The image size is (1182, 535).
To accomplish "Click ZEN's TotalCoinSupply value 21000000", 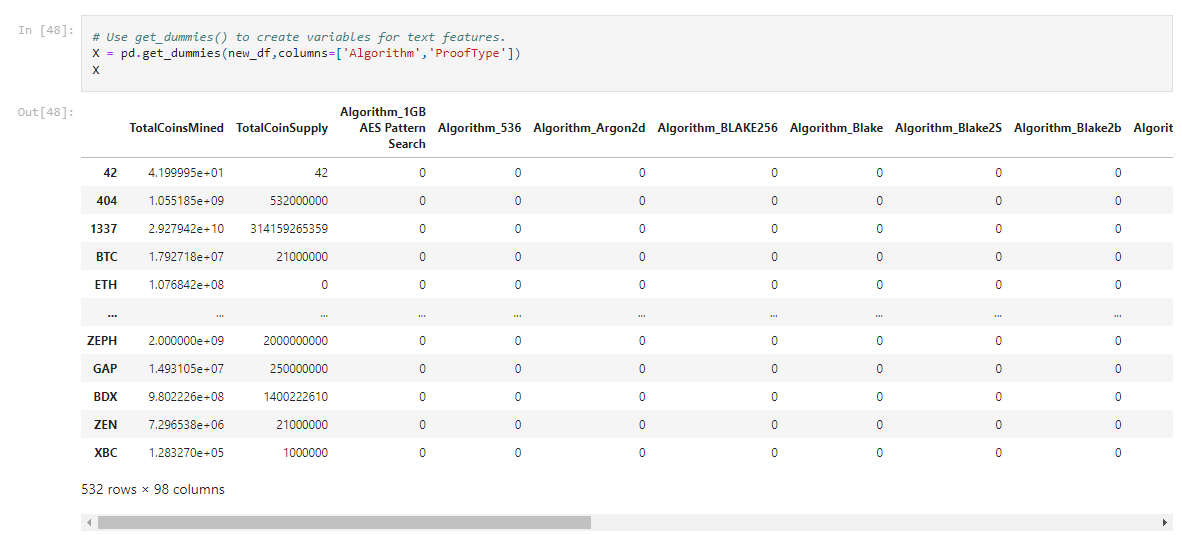I will pos(302,425).
